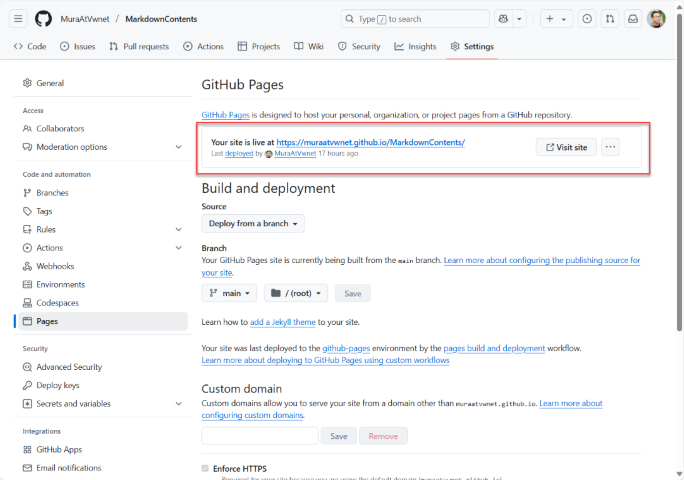Open the site options ellipsis menu
Viewport: 684px width, 480px height.
(x=610, y=147)
